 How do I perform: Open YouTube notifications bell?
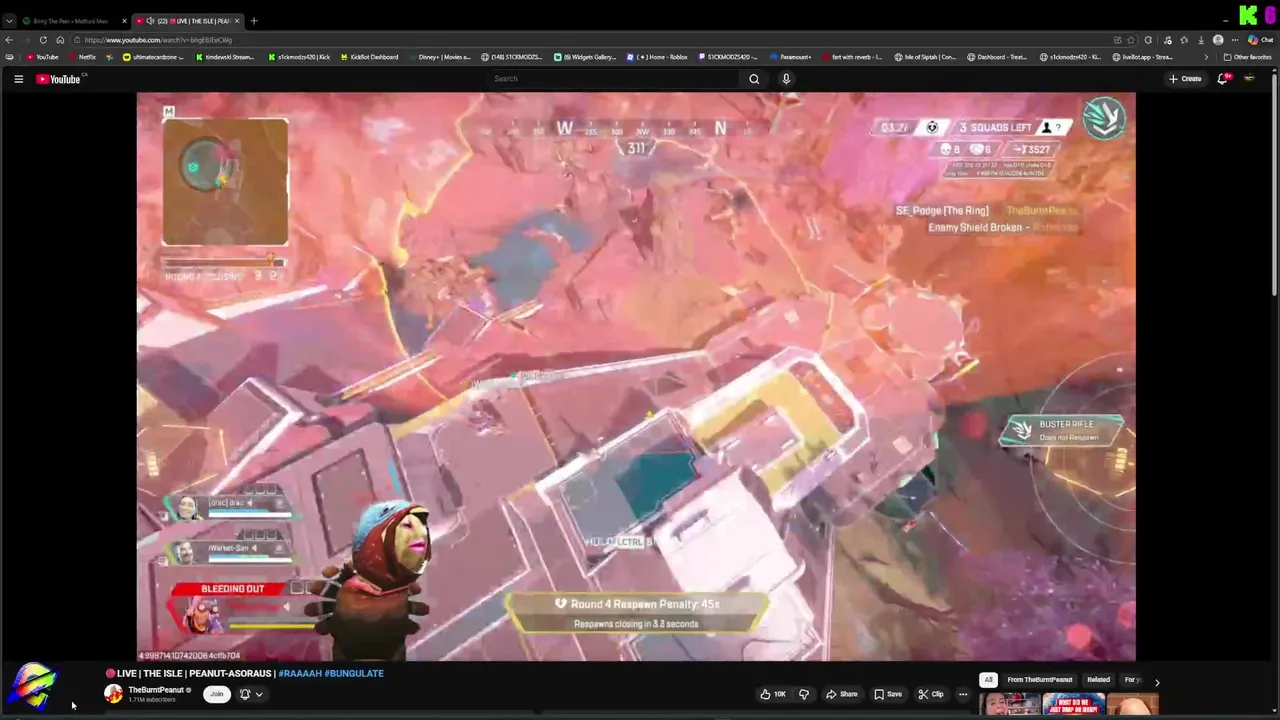click(1222, 79)
